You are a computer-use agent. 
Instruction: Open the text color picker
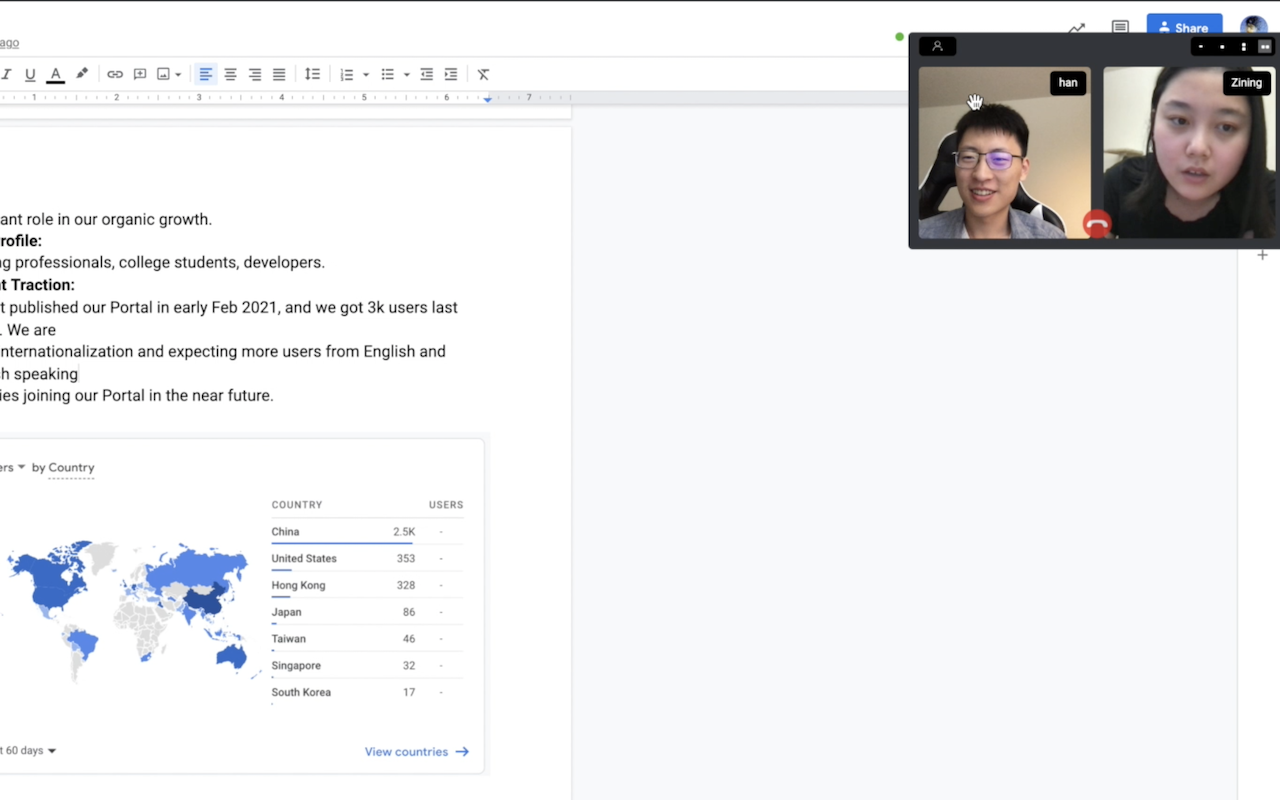[x=56, y=74]
